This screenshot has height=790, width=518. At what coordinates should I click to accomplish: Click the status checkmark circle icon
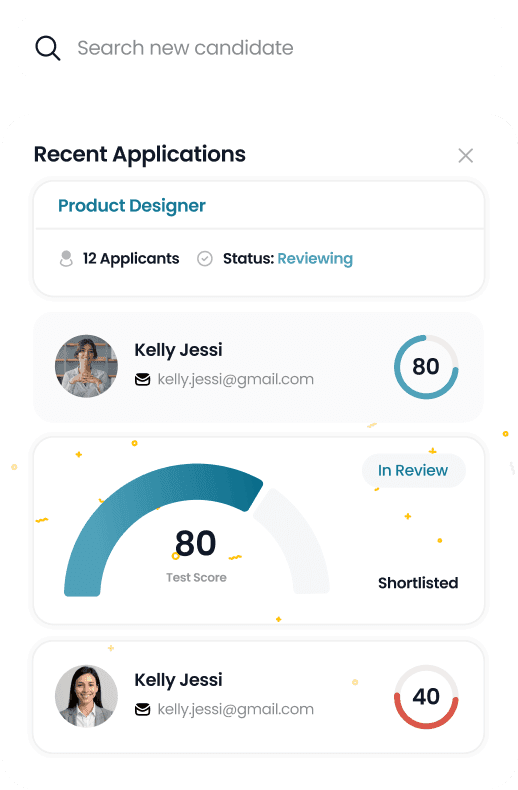point(205,258)
